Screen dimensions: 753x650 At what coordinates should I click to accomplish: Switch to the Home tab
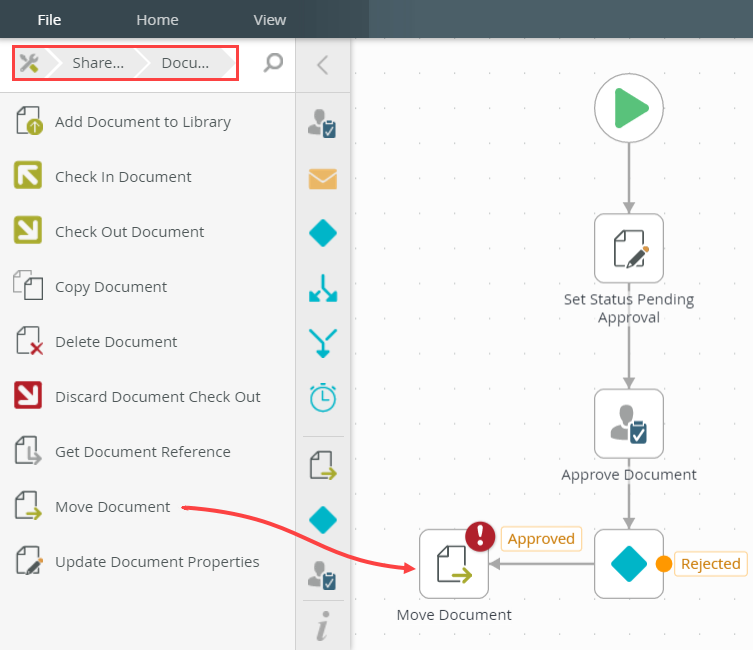pos(157,20)
